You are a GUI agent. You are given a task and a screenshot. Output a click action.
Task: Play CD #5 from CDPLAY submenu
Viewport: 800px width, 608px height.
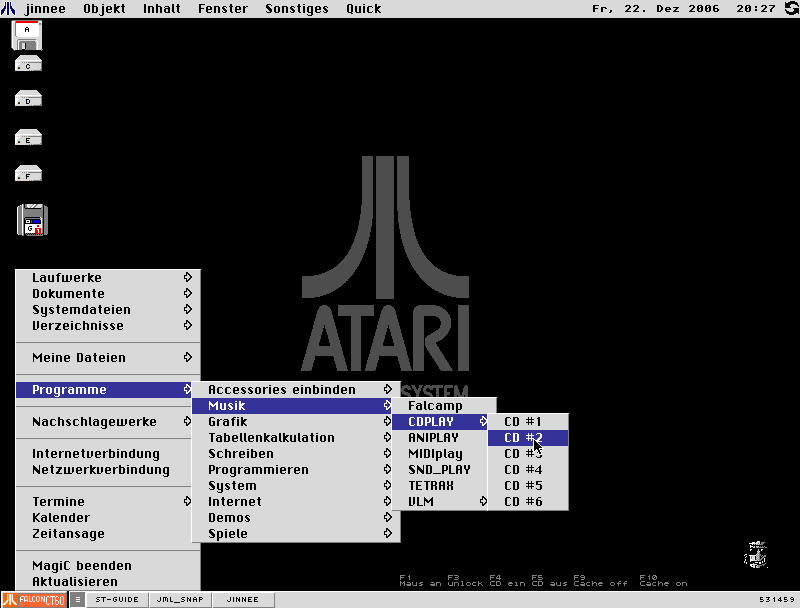(x=528, y=486)
